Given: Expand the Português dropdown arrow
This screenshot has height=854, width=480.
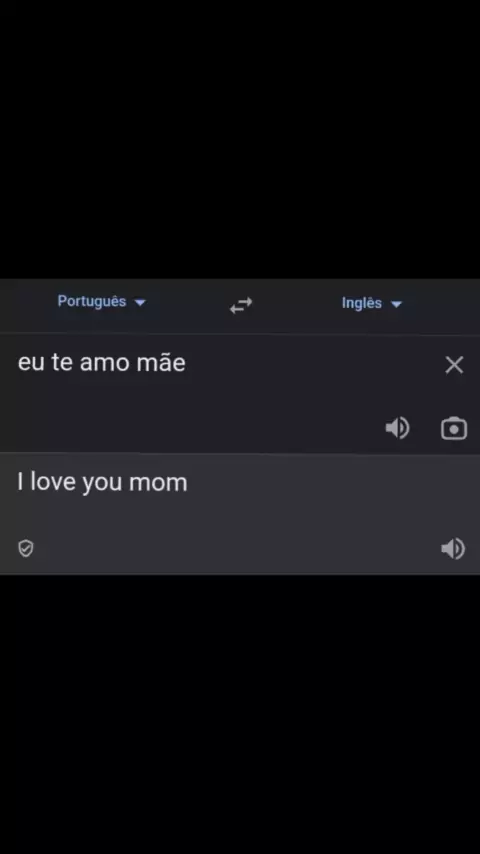Looking at the screenshot, I should coord(140,302).
